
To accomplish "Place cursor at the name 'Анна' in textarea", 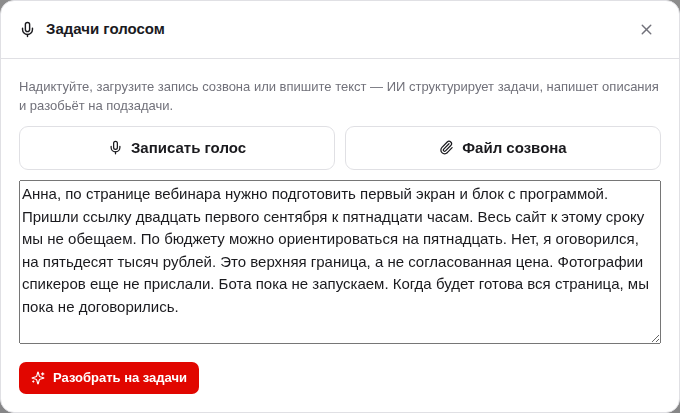I will (x=39, y=194).
